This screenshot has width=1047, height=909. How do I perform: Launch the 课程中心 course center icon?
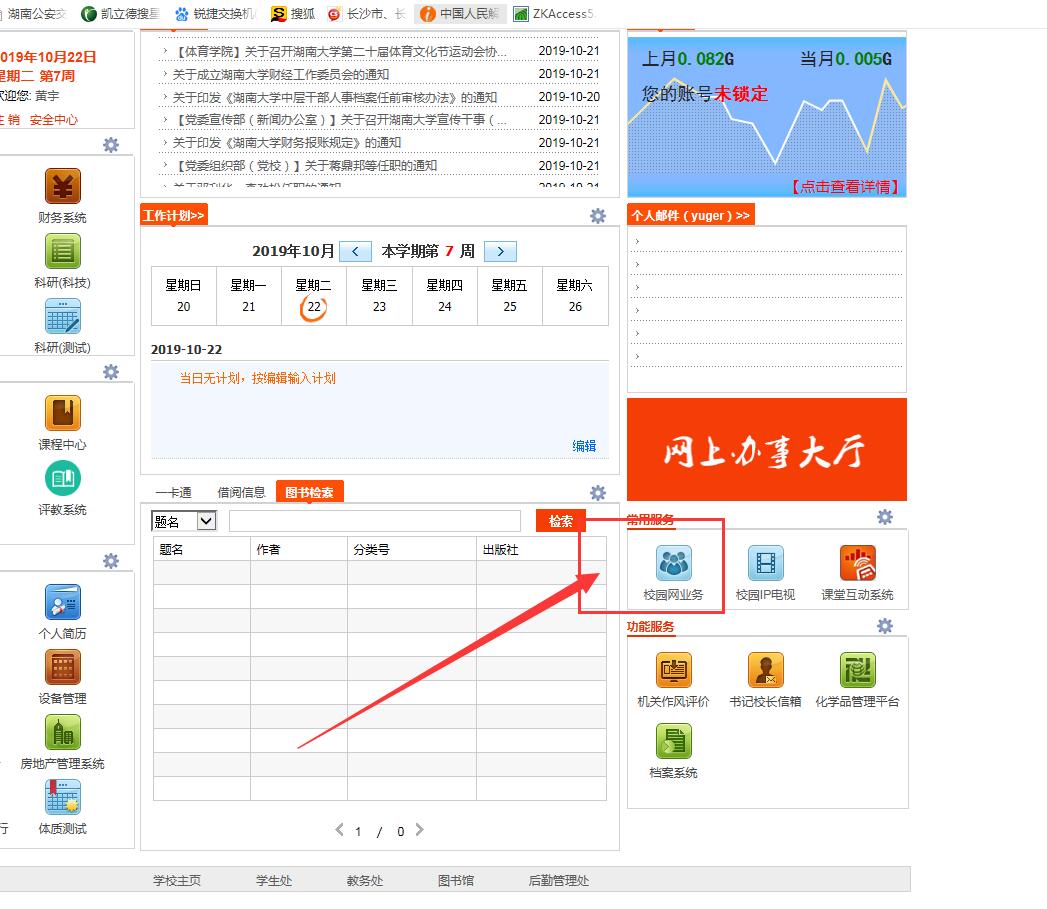tap(62, 414)
